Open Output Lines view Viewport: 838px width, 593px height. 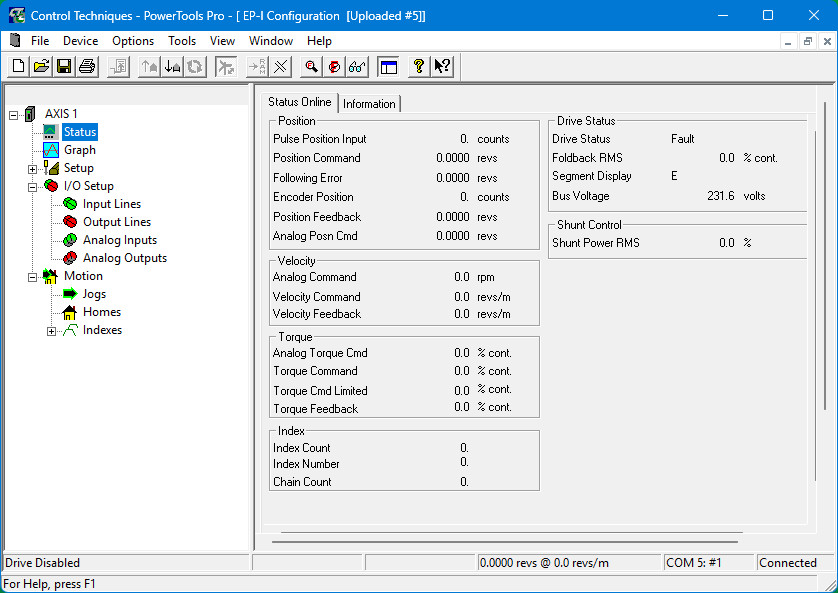117,222
